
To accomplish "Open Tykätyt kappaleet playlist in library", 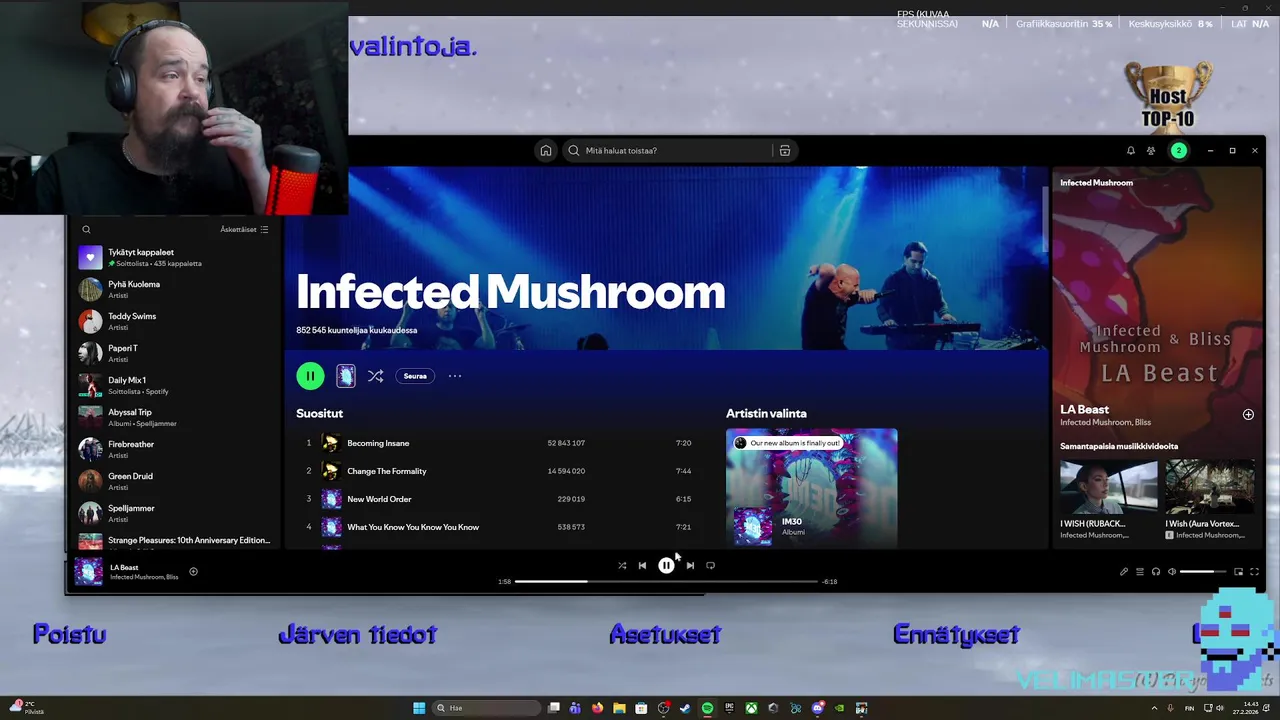I will click(175, 257).
